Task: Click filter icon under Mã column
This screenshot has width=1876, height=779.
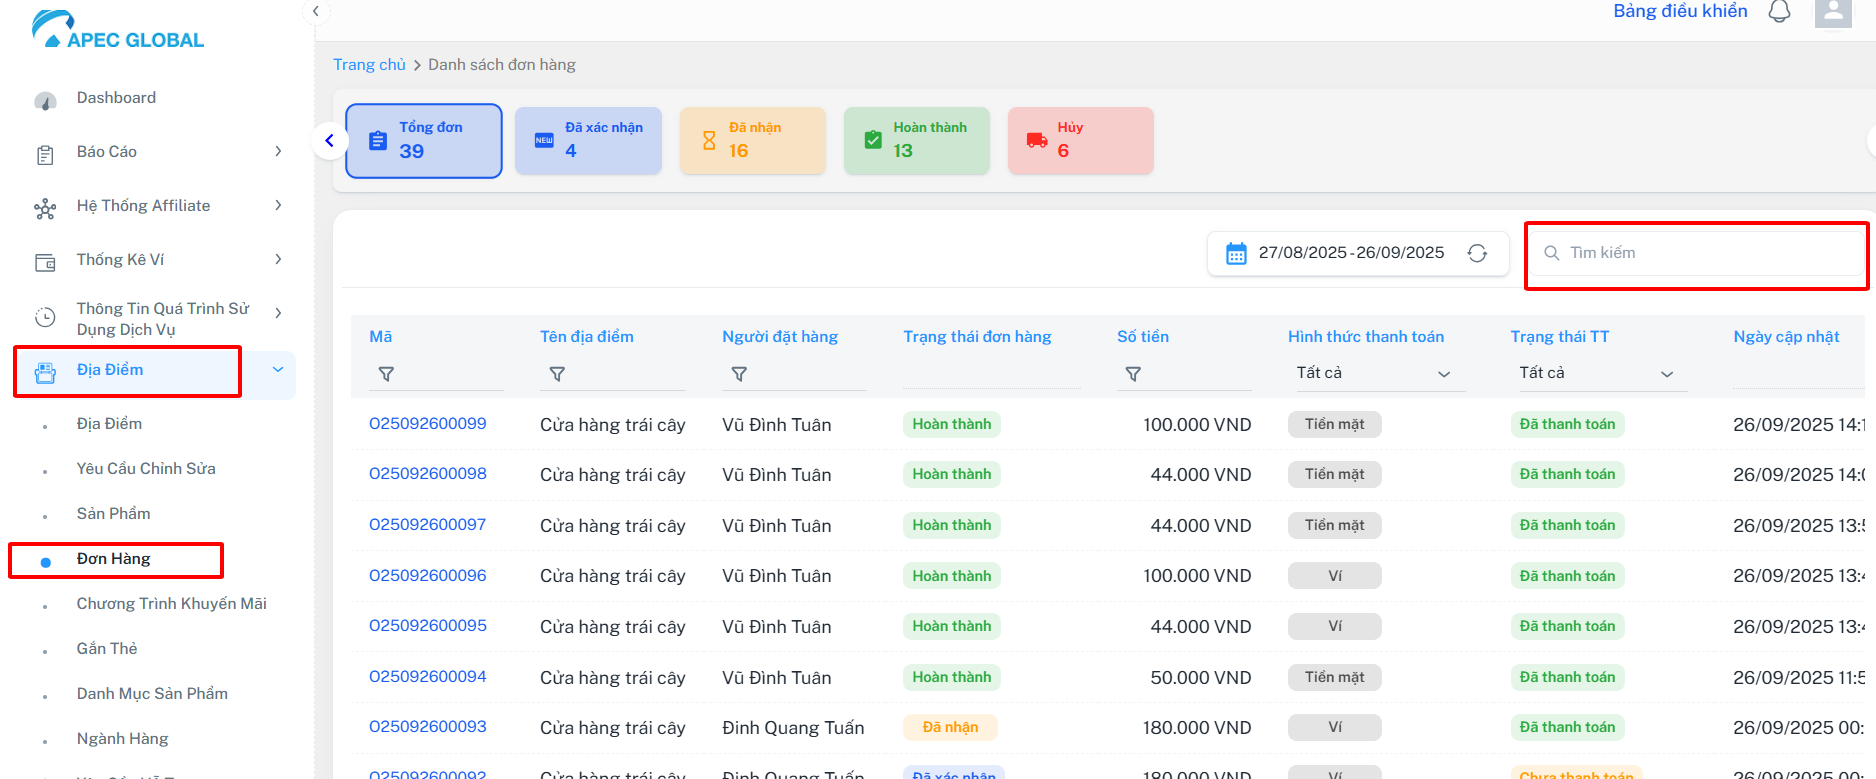Action: (386, 374)
